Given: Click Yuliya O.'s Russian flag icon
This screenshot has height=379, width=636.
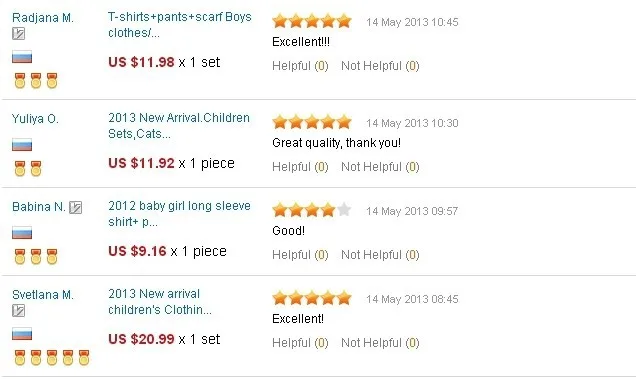Looking at the screenshot, I should (22, 144).
